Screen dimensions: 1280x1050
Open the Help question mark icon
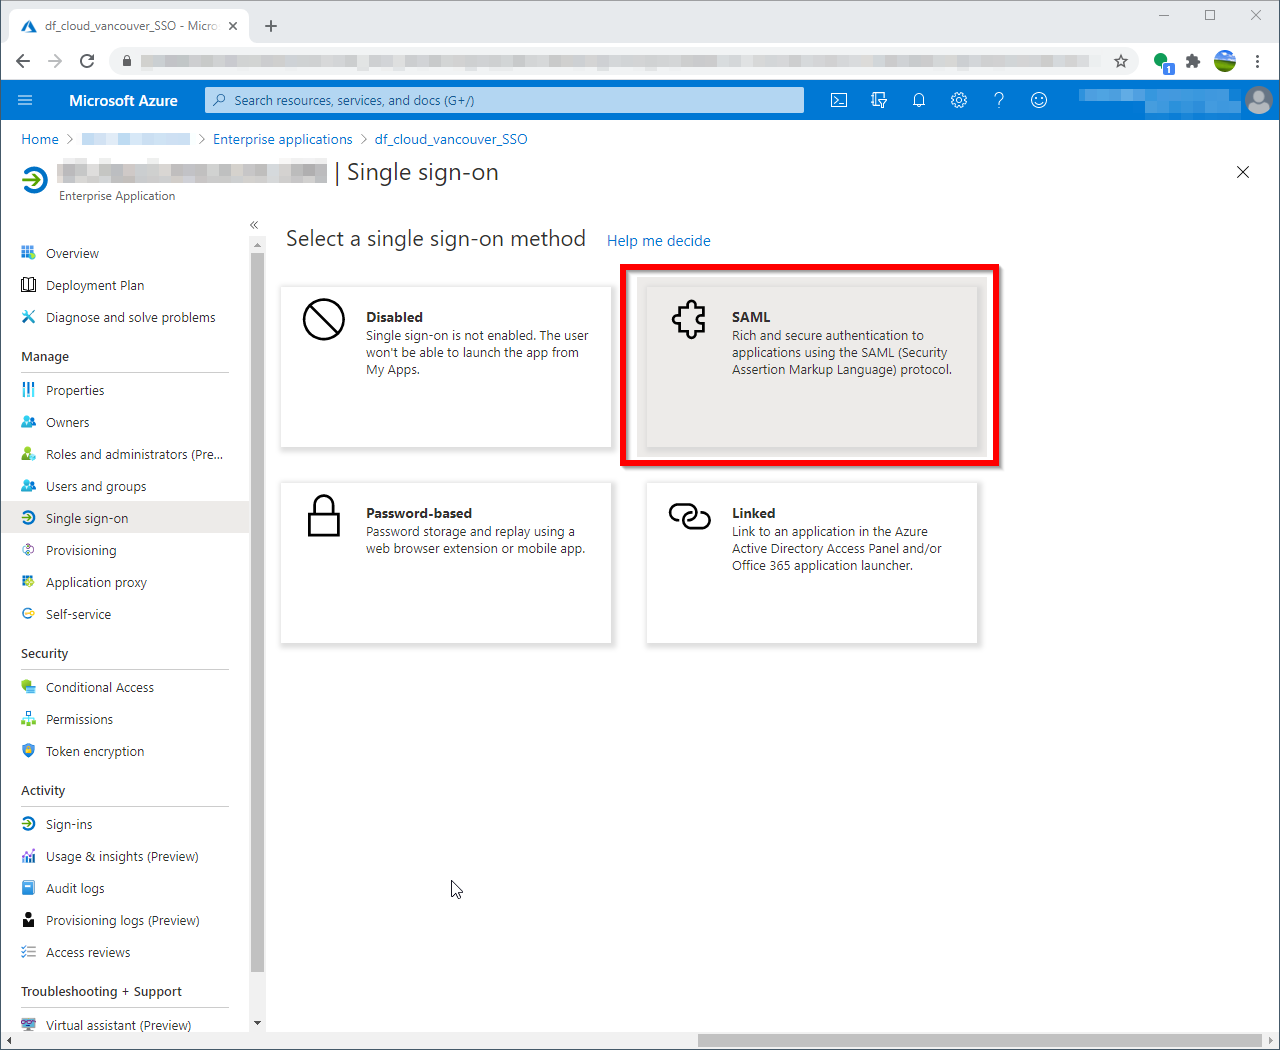point(999,100)
